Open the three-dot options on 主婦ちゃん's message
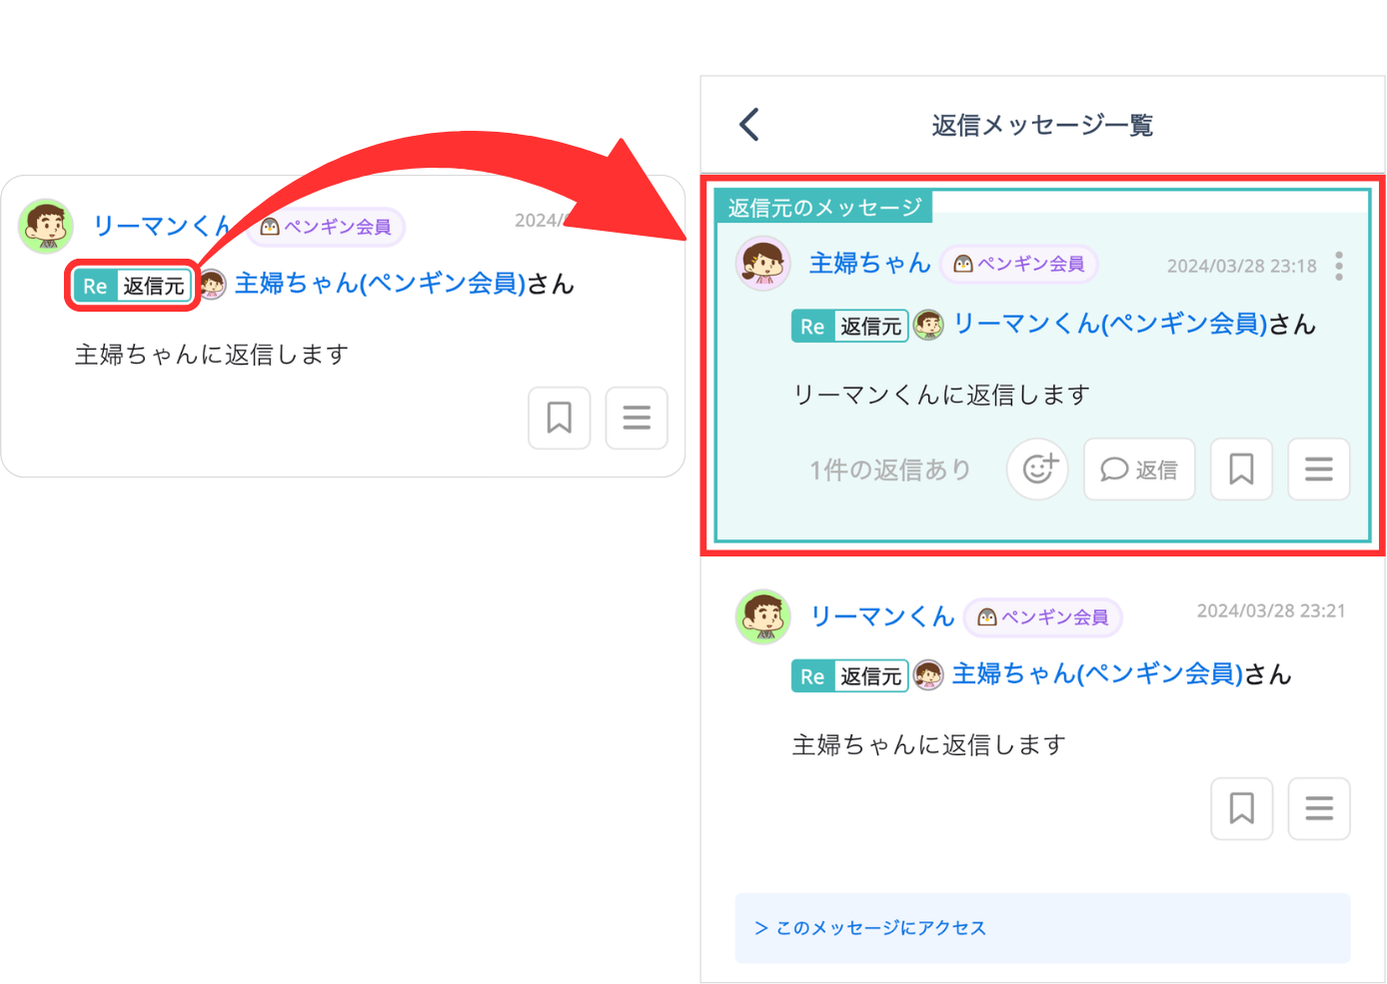The image size is (1387, 984). point(1338,266)
